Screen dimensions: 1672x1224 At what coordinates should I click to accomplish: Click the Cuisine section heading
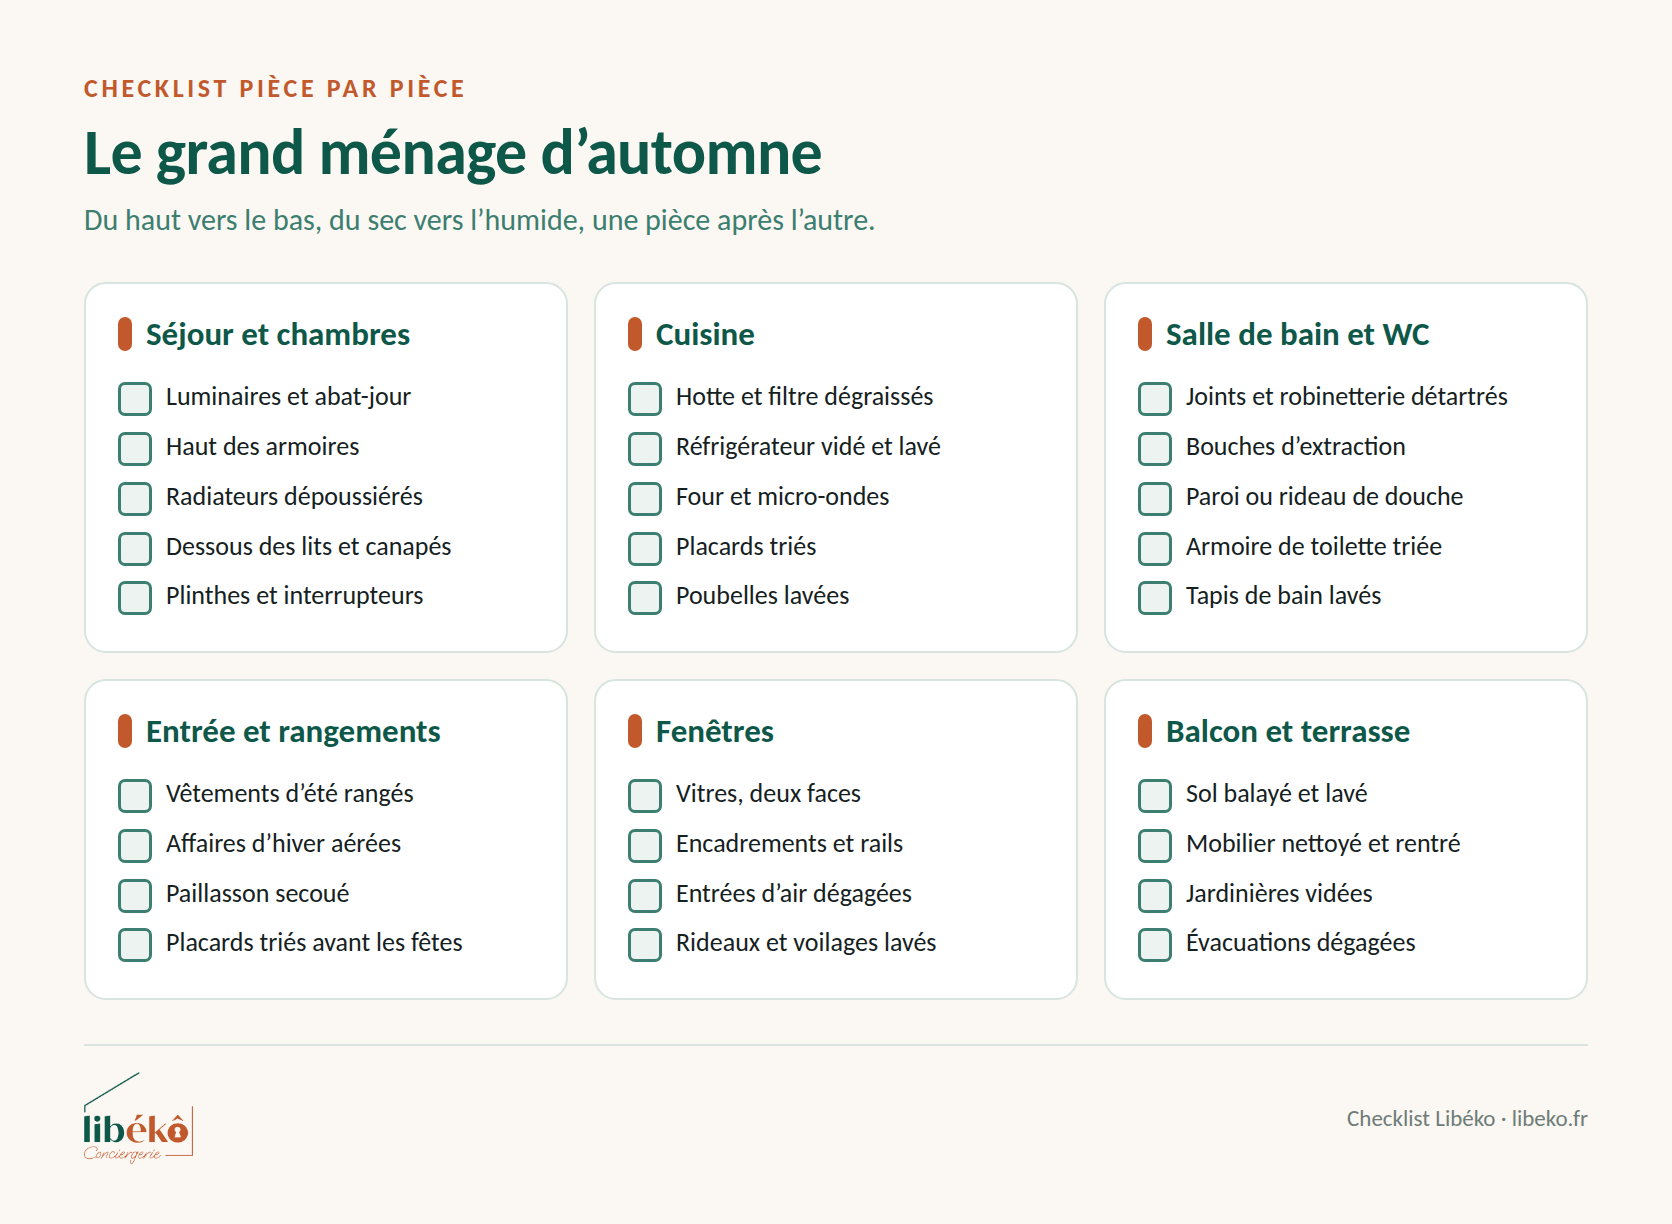705,334
